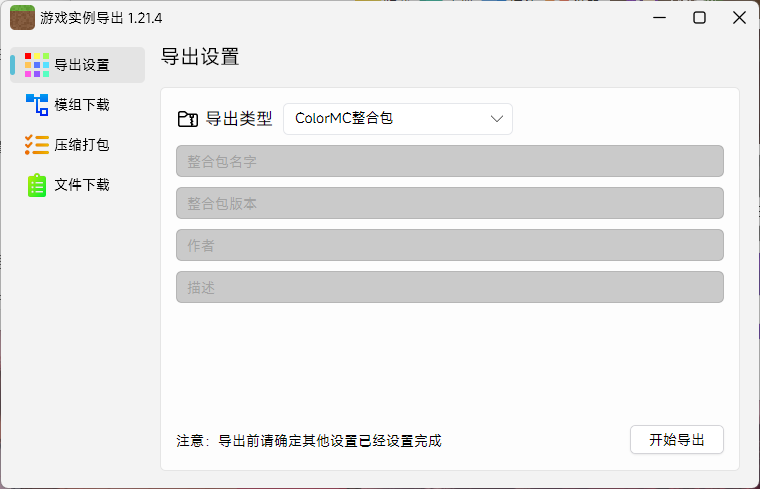760x489 pixels.
Task: Select the 作者 text field
Action: point(449,245)
